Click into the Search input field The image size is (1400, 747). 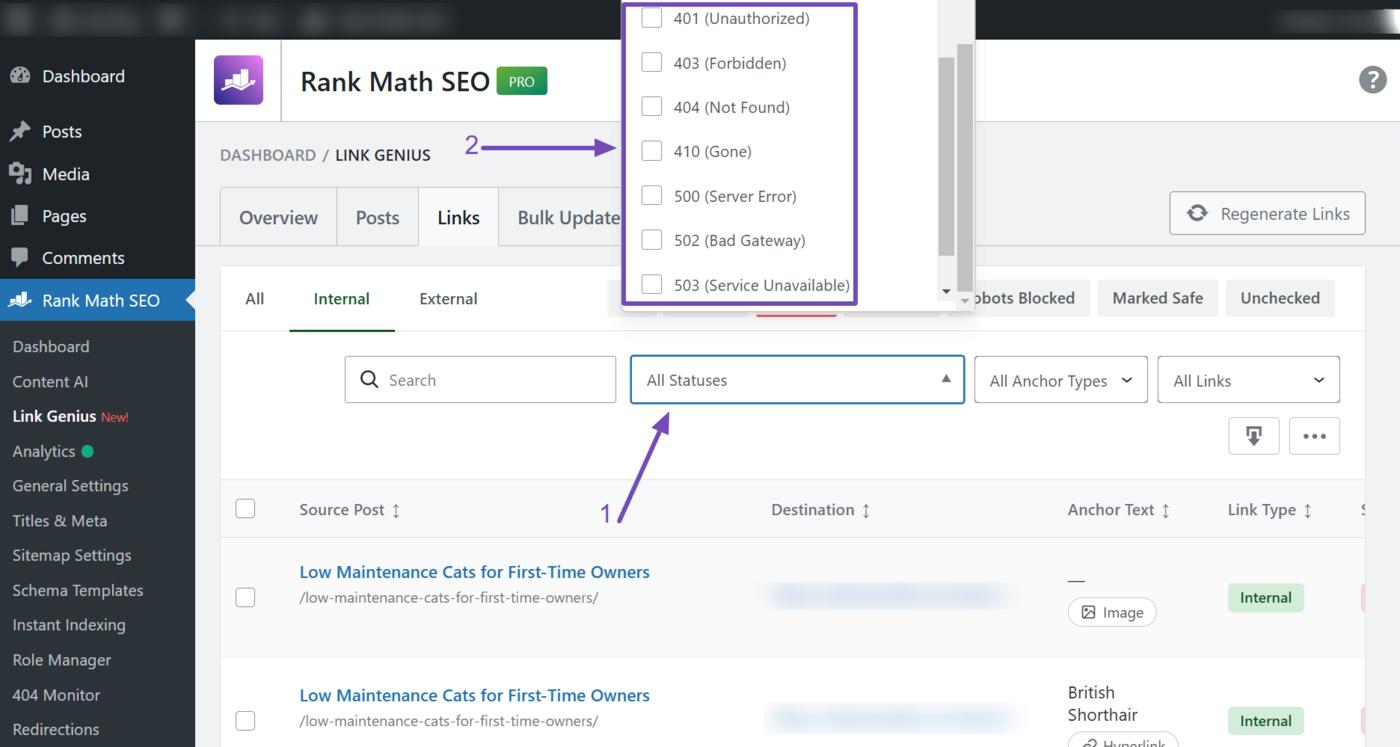coord(480,380)
